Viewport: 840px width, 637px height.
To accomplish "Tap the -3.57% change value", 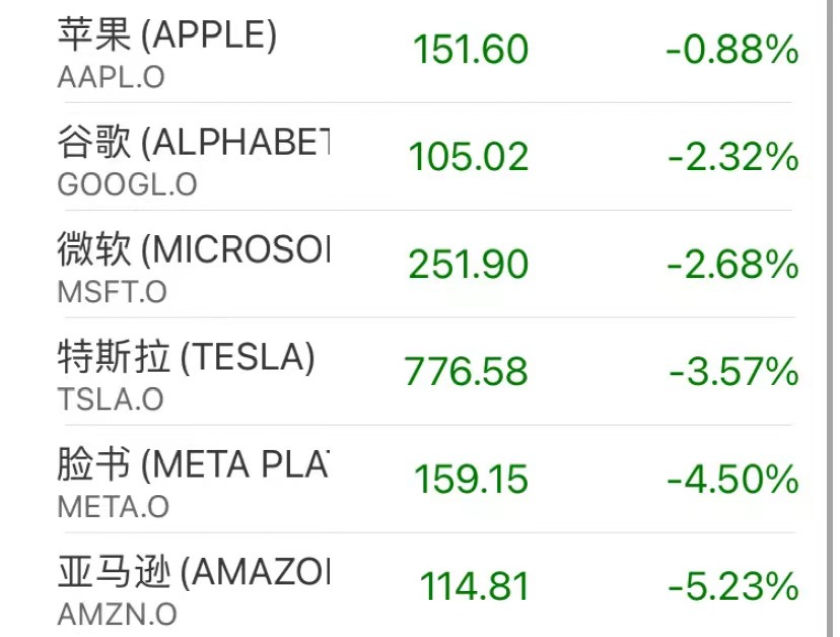I will tap(734, 371).
